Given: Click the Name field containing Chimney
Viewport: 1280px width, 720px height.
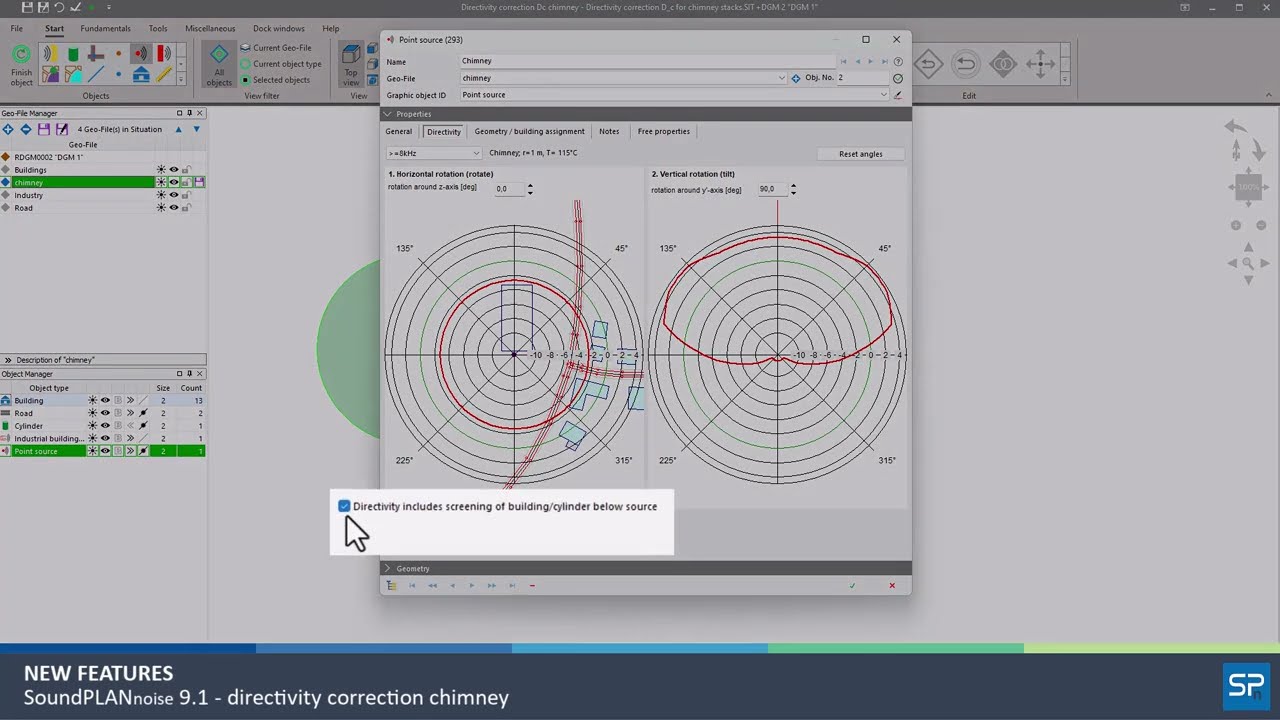Looking at the screenshot, I should pyautogui.click(x=648, y=61).
